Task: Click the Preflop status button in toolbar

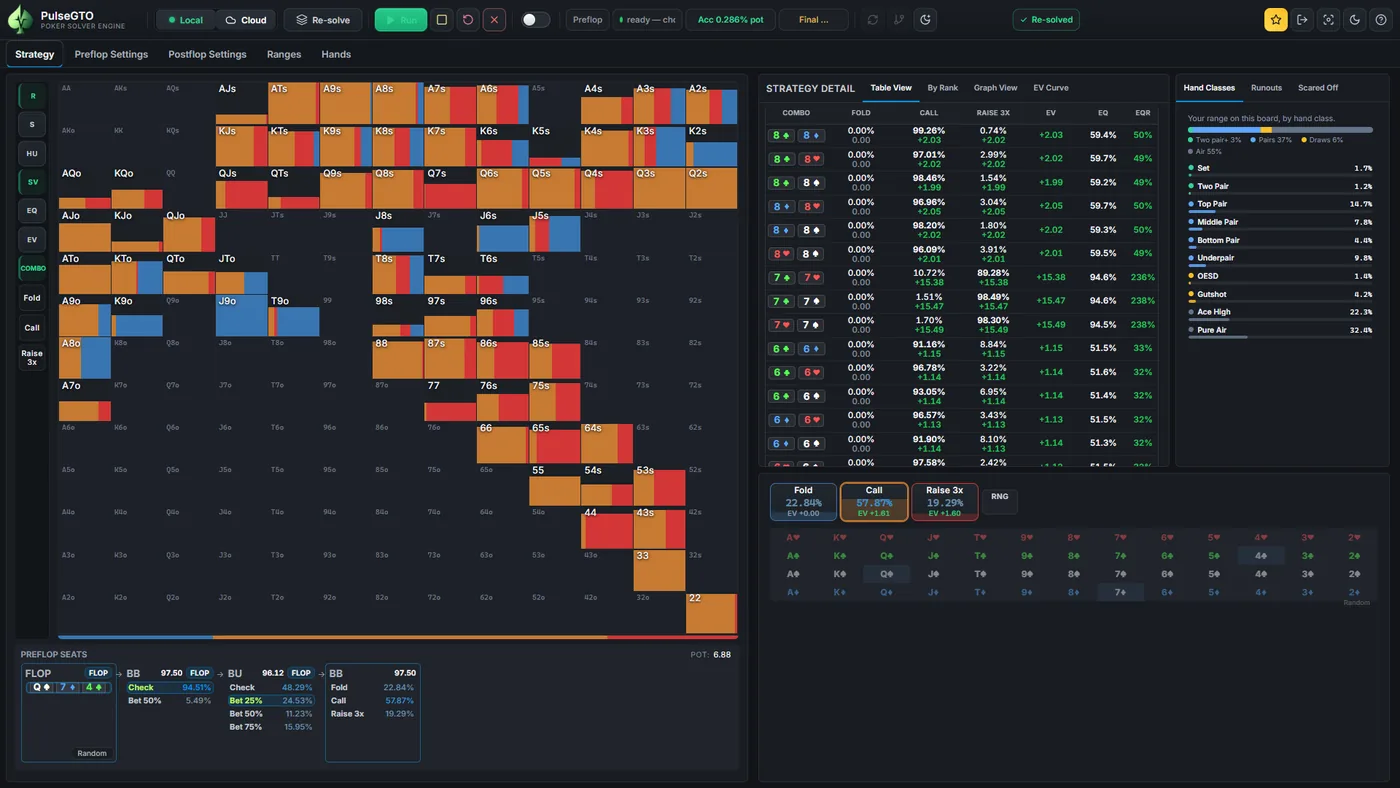Action: pos(588,20)
